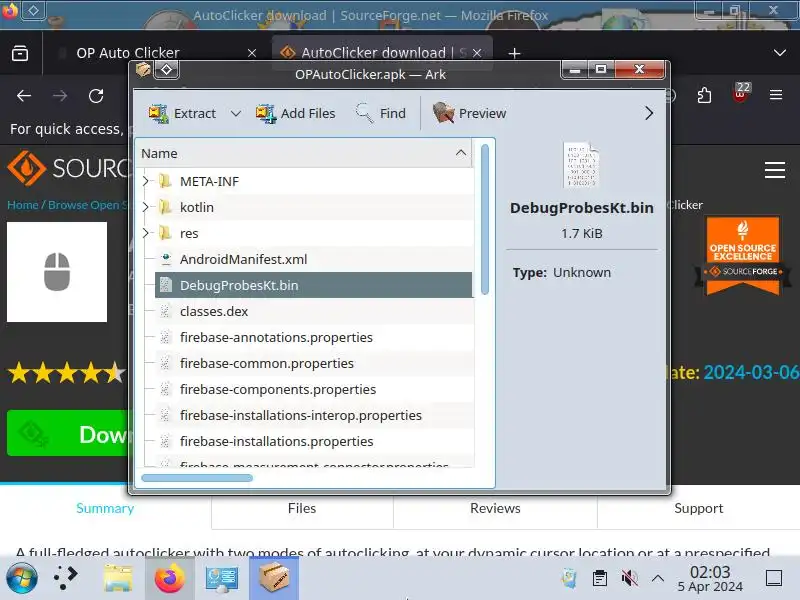Screen dimensions: 800x600
Task: Open Firefox application menu
Action: [776, 95]
